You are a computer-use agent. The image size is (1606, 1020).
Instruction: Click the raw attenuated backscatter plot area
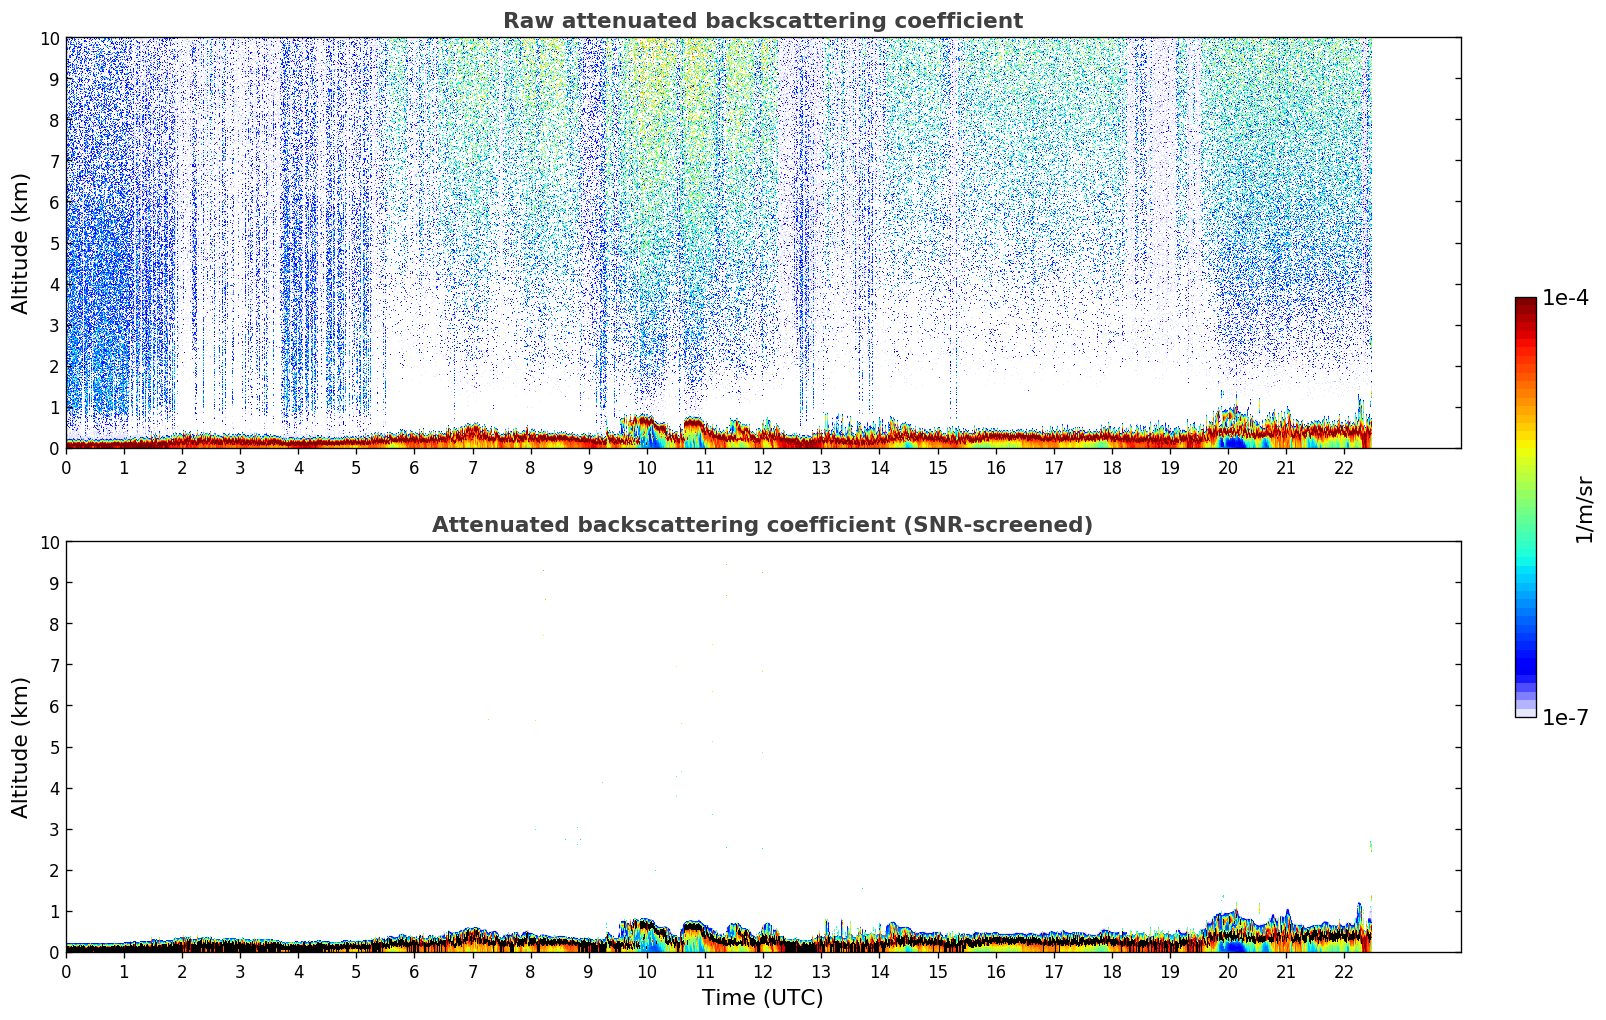(763, 243)
